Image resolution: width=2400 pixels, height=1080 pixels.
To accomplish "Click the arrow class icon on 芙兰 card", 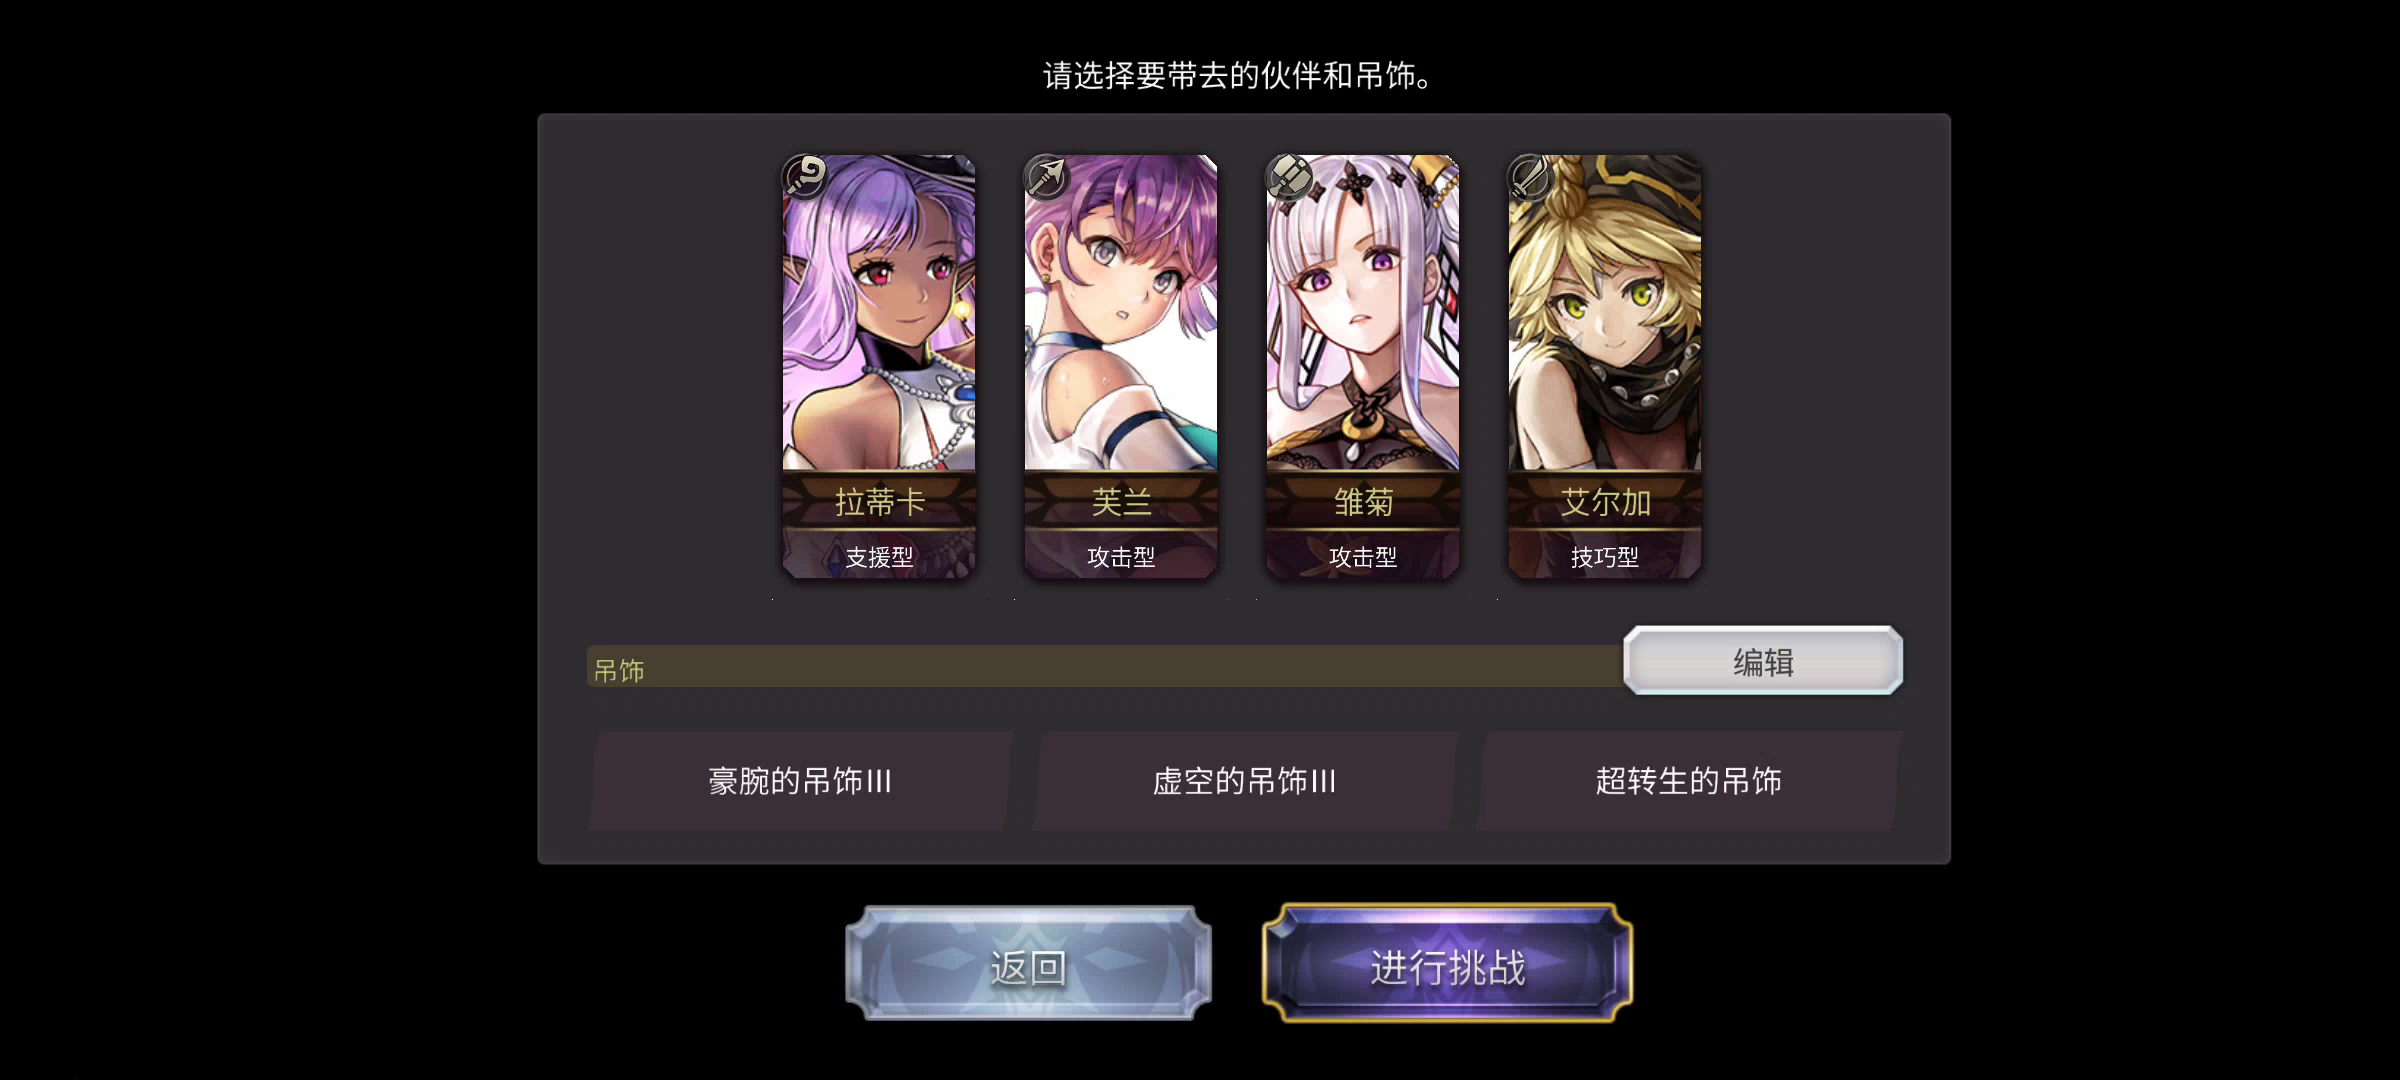I will tap(1047, 177).
